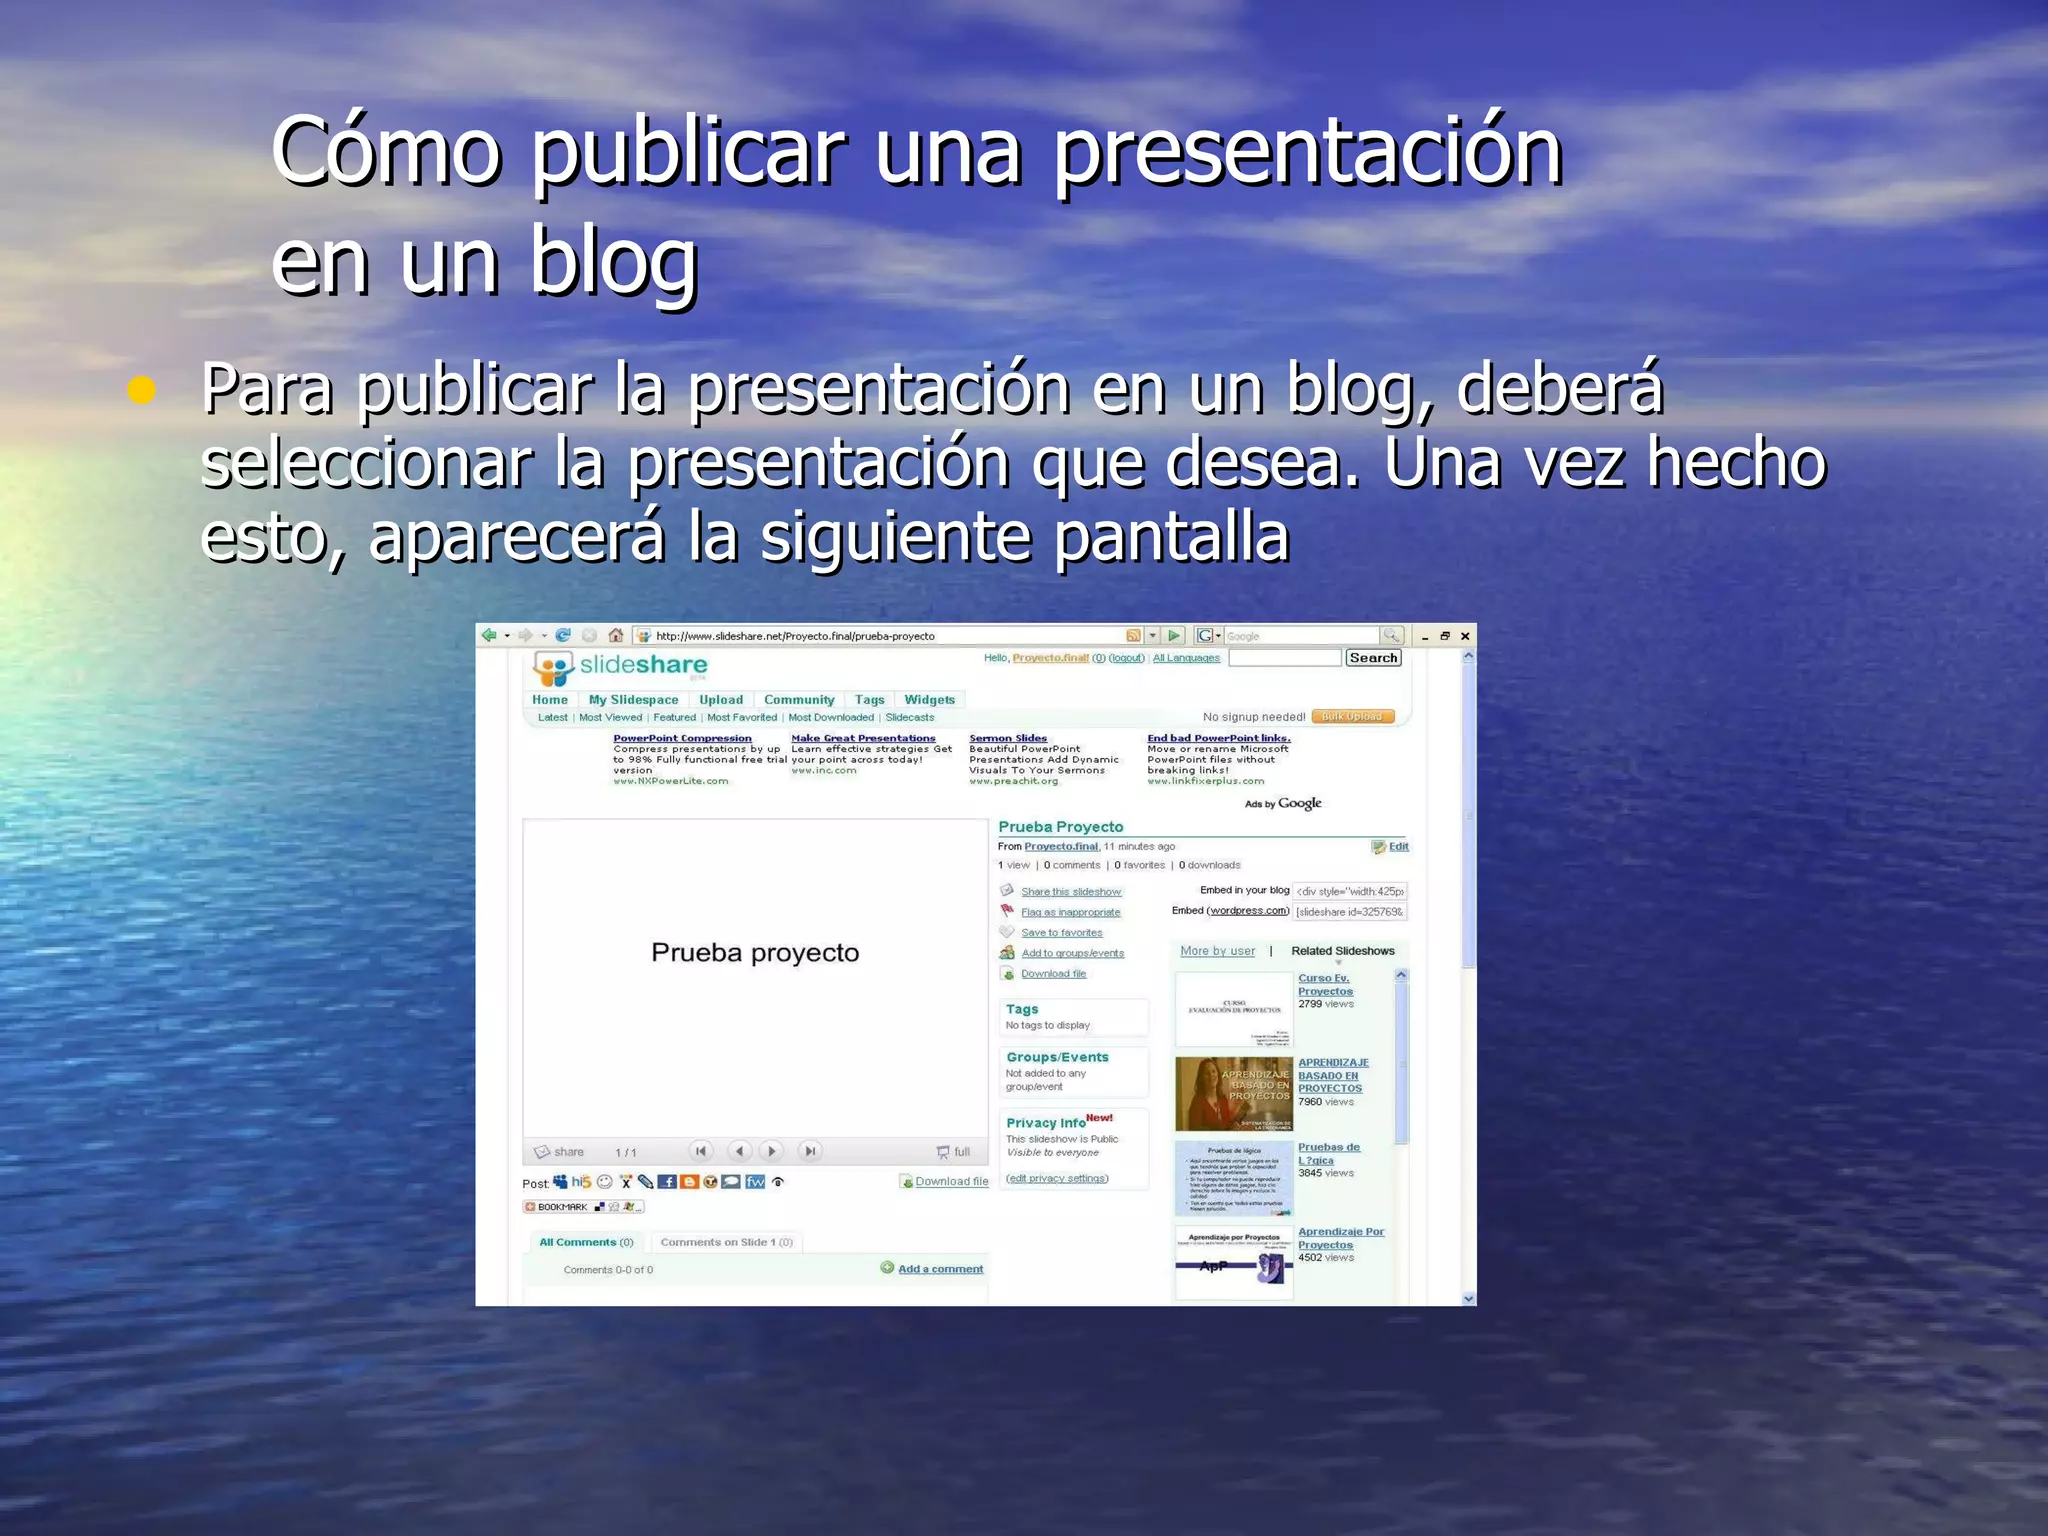Jump to first slide in player
The image size is (2048, 1536).
click(x=701, y=1151)
